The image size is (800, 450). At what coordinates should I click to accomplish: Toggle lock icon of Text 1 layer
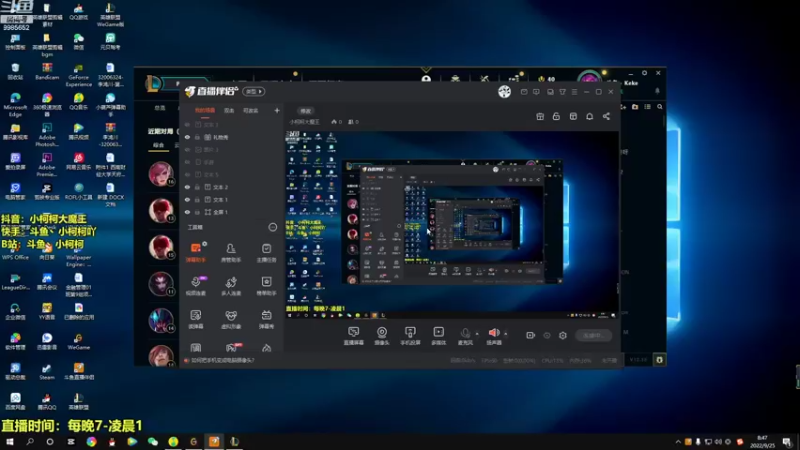[x=197, y=199]
